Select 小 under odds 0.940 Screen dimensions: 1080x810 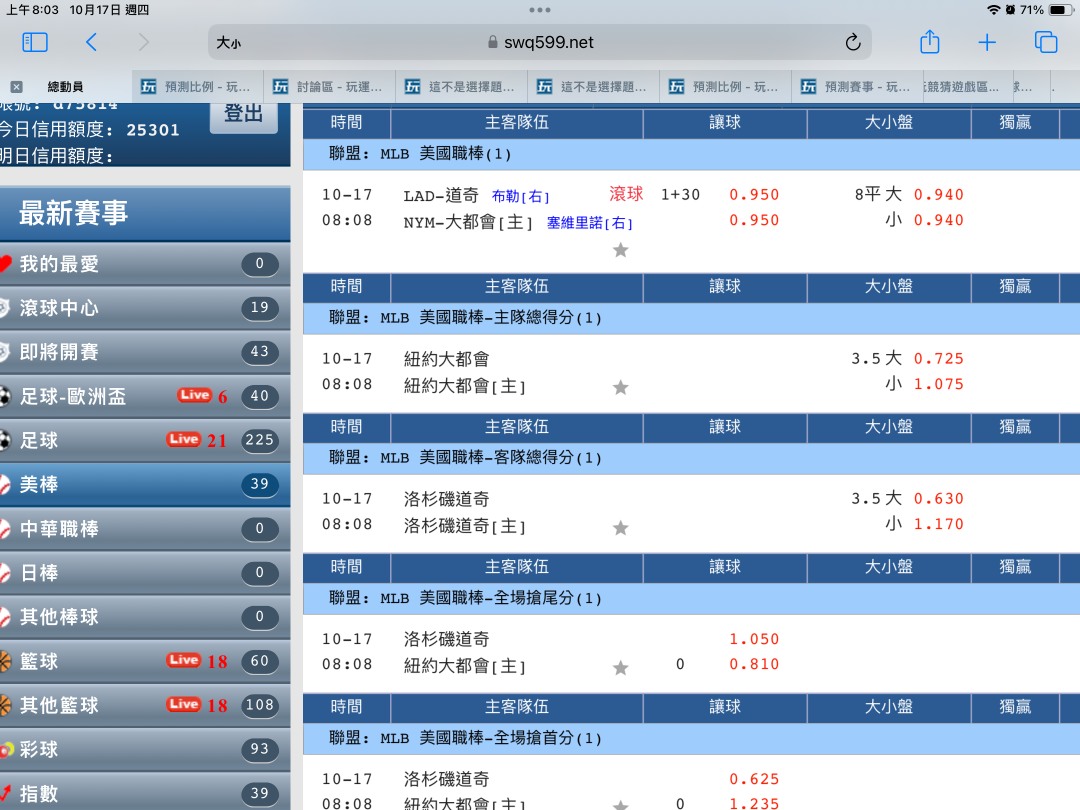tap(939, 220)
